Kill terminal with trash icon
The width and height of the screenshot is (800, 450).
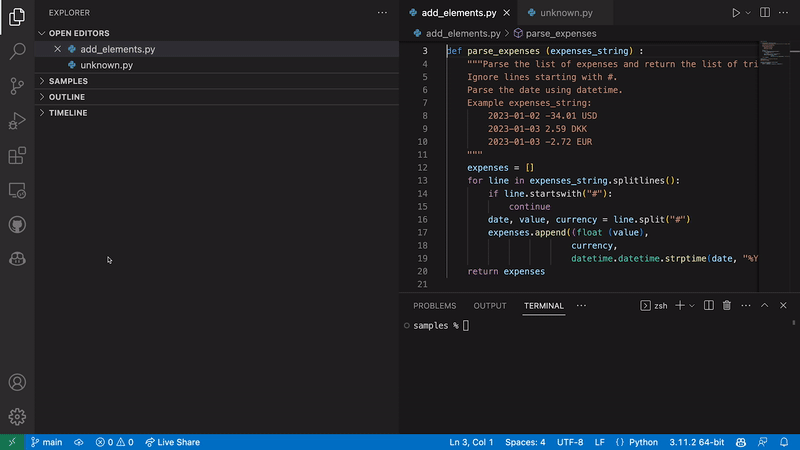pos(727,305)
